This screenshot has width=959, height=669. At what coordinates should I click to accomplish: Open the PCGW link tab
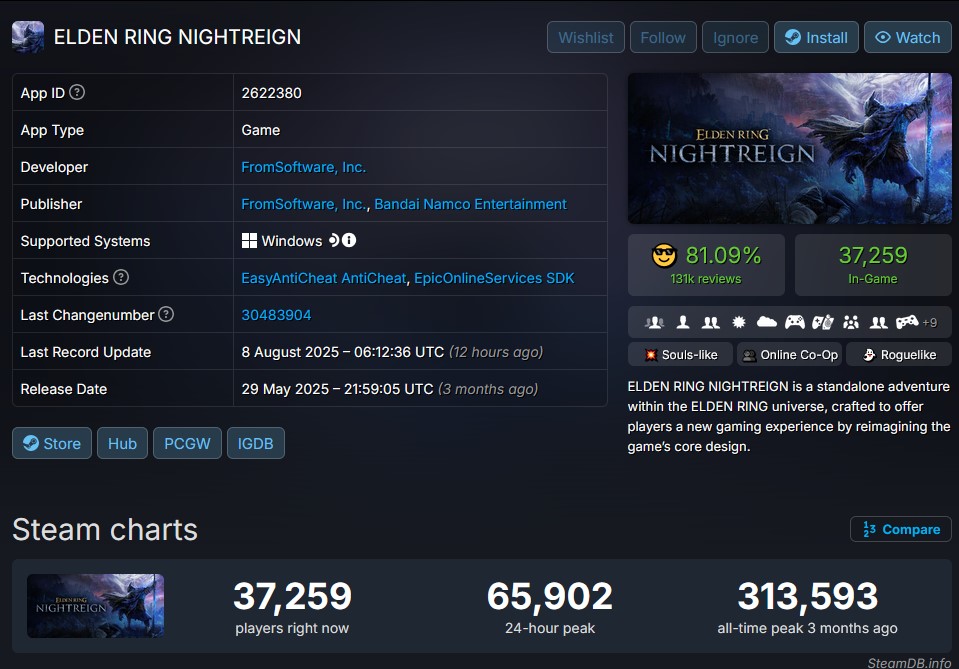[x=187, y=443]
